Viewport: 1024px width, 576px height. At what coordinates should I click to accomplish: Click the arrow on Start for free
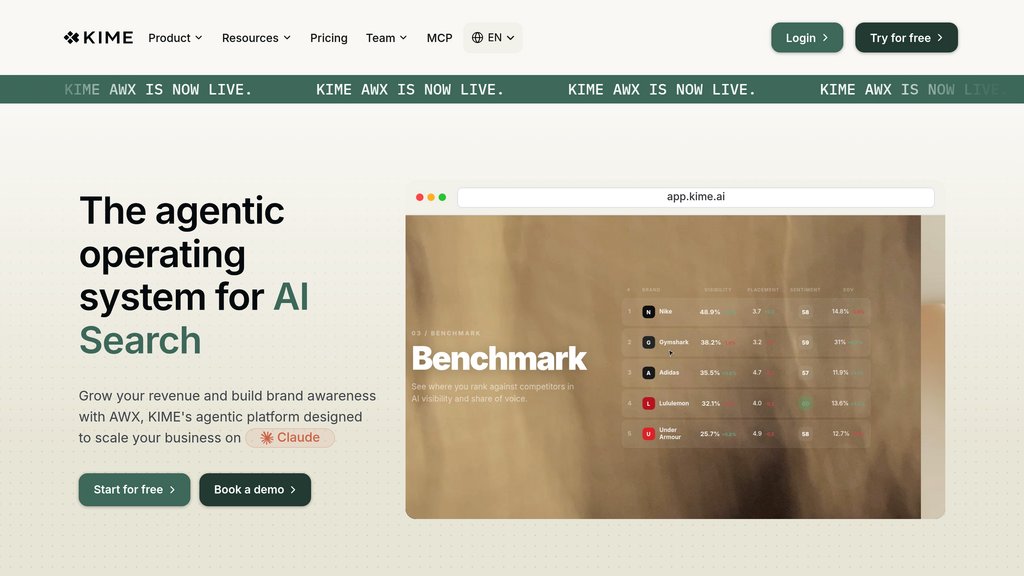click(x=172, y=490)
